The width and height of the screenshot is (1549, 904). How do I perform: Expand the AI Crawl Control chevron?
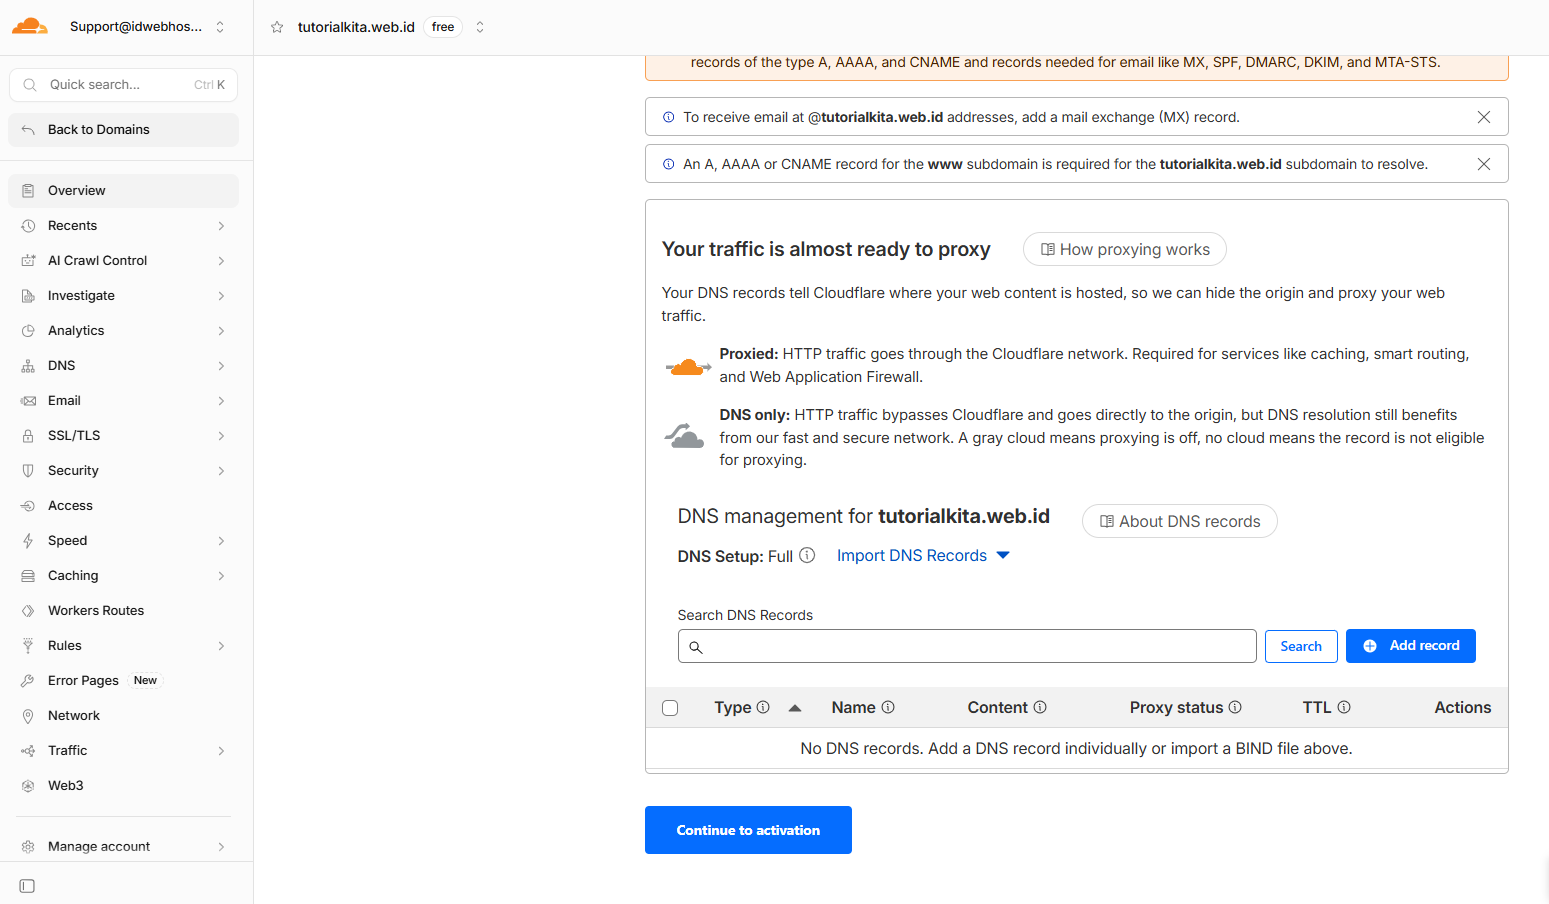(x=221, y=261)
